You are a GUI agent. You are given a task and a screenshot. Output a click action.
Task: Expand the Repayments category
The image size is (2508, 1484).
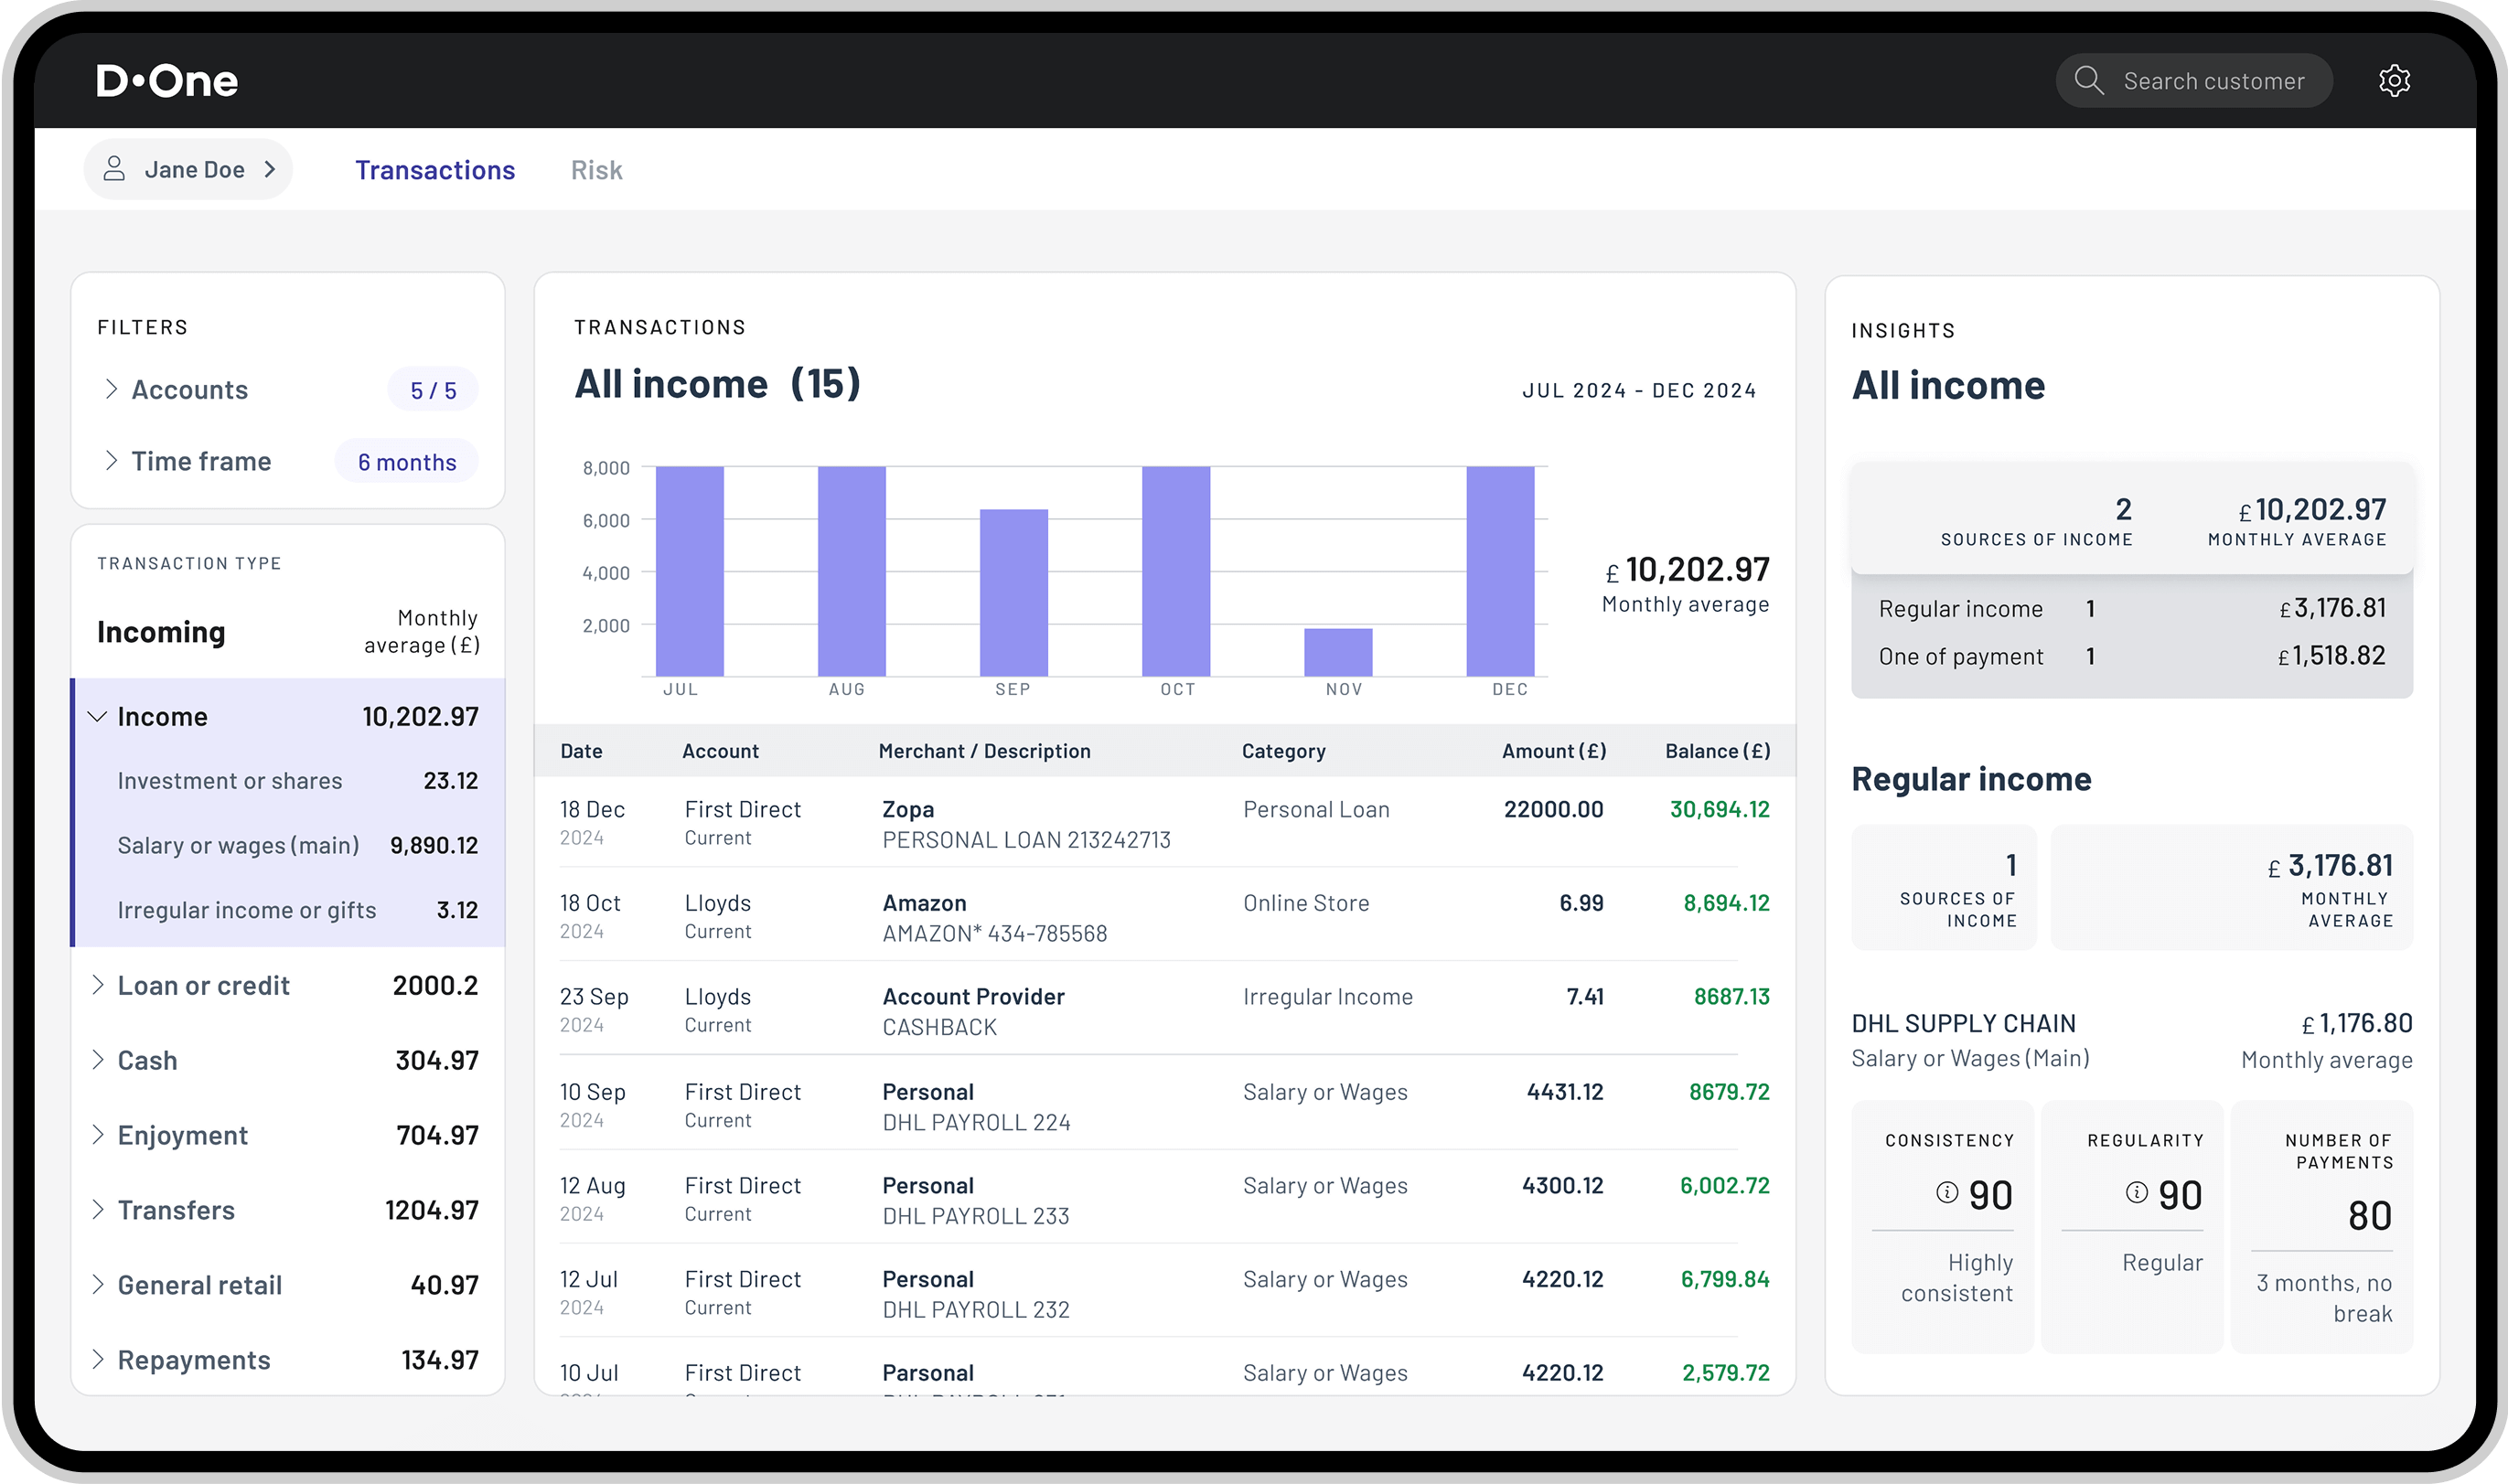[98, 1359]
